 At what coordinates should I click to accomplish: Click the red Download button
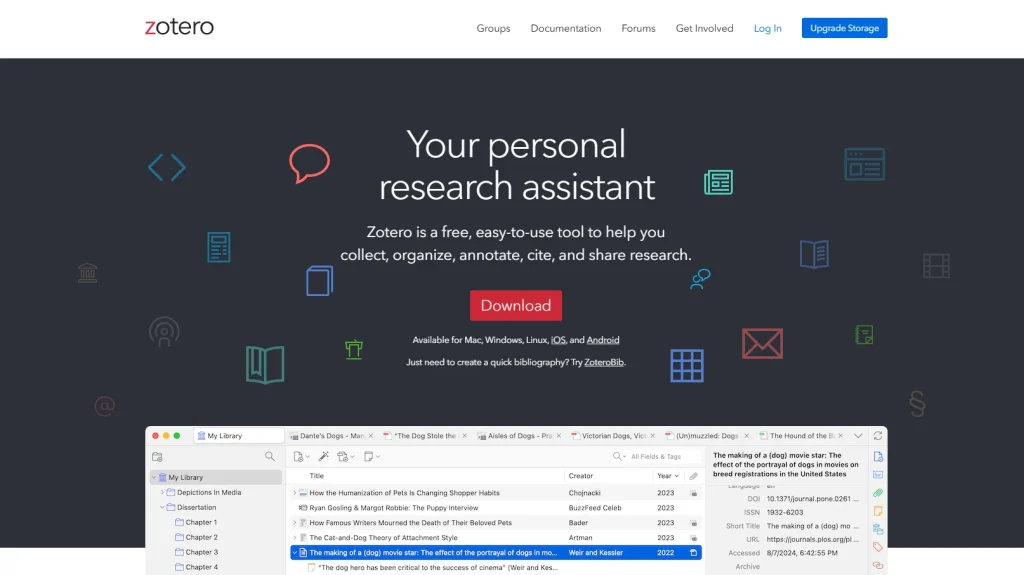point(516,305)
